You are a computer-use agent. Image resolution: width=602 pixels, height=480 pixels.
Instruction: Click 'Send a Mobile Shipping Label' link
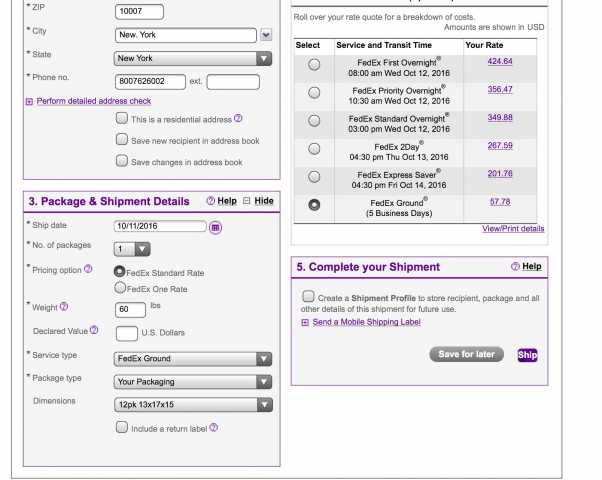(366, 322)
